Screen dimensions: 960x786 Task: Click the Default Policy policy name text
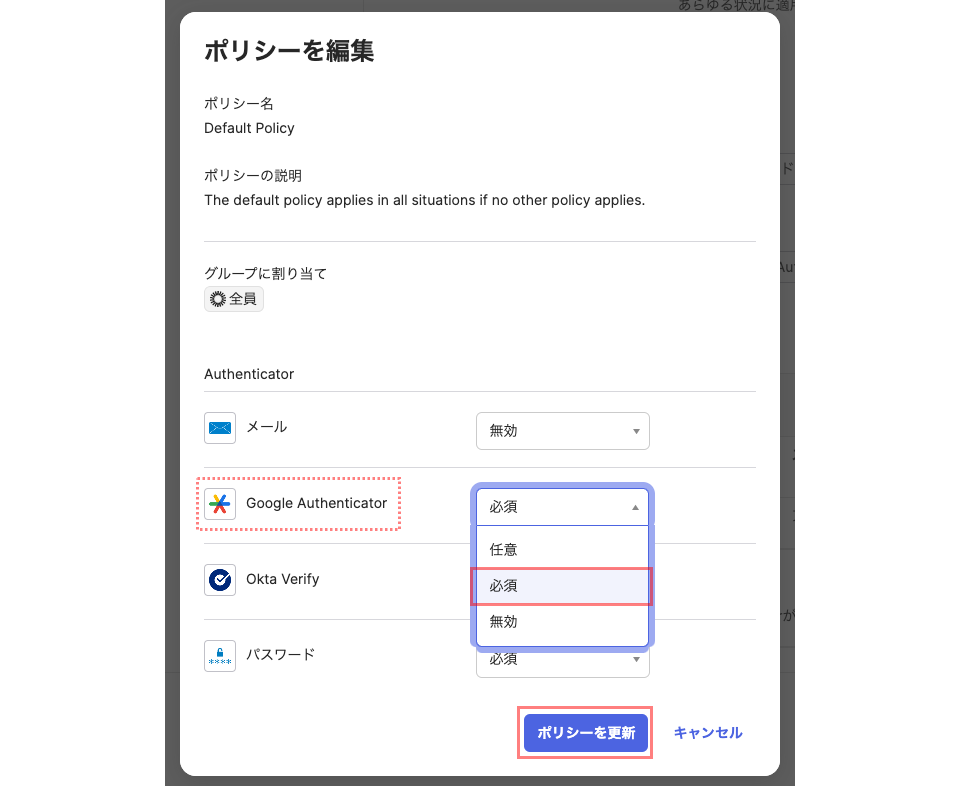pos(249,128)
